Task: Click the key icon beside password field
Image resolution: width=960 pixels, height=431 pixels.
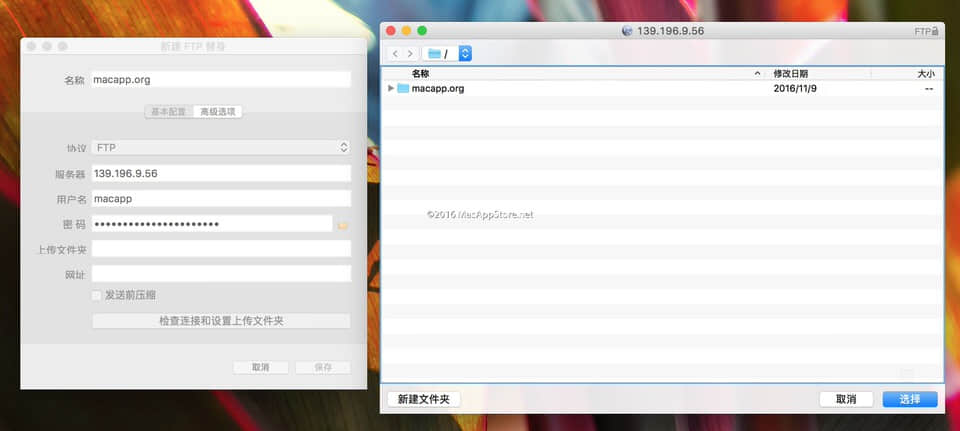Action: pyautogui.click(x=343, y=225)
